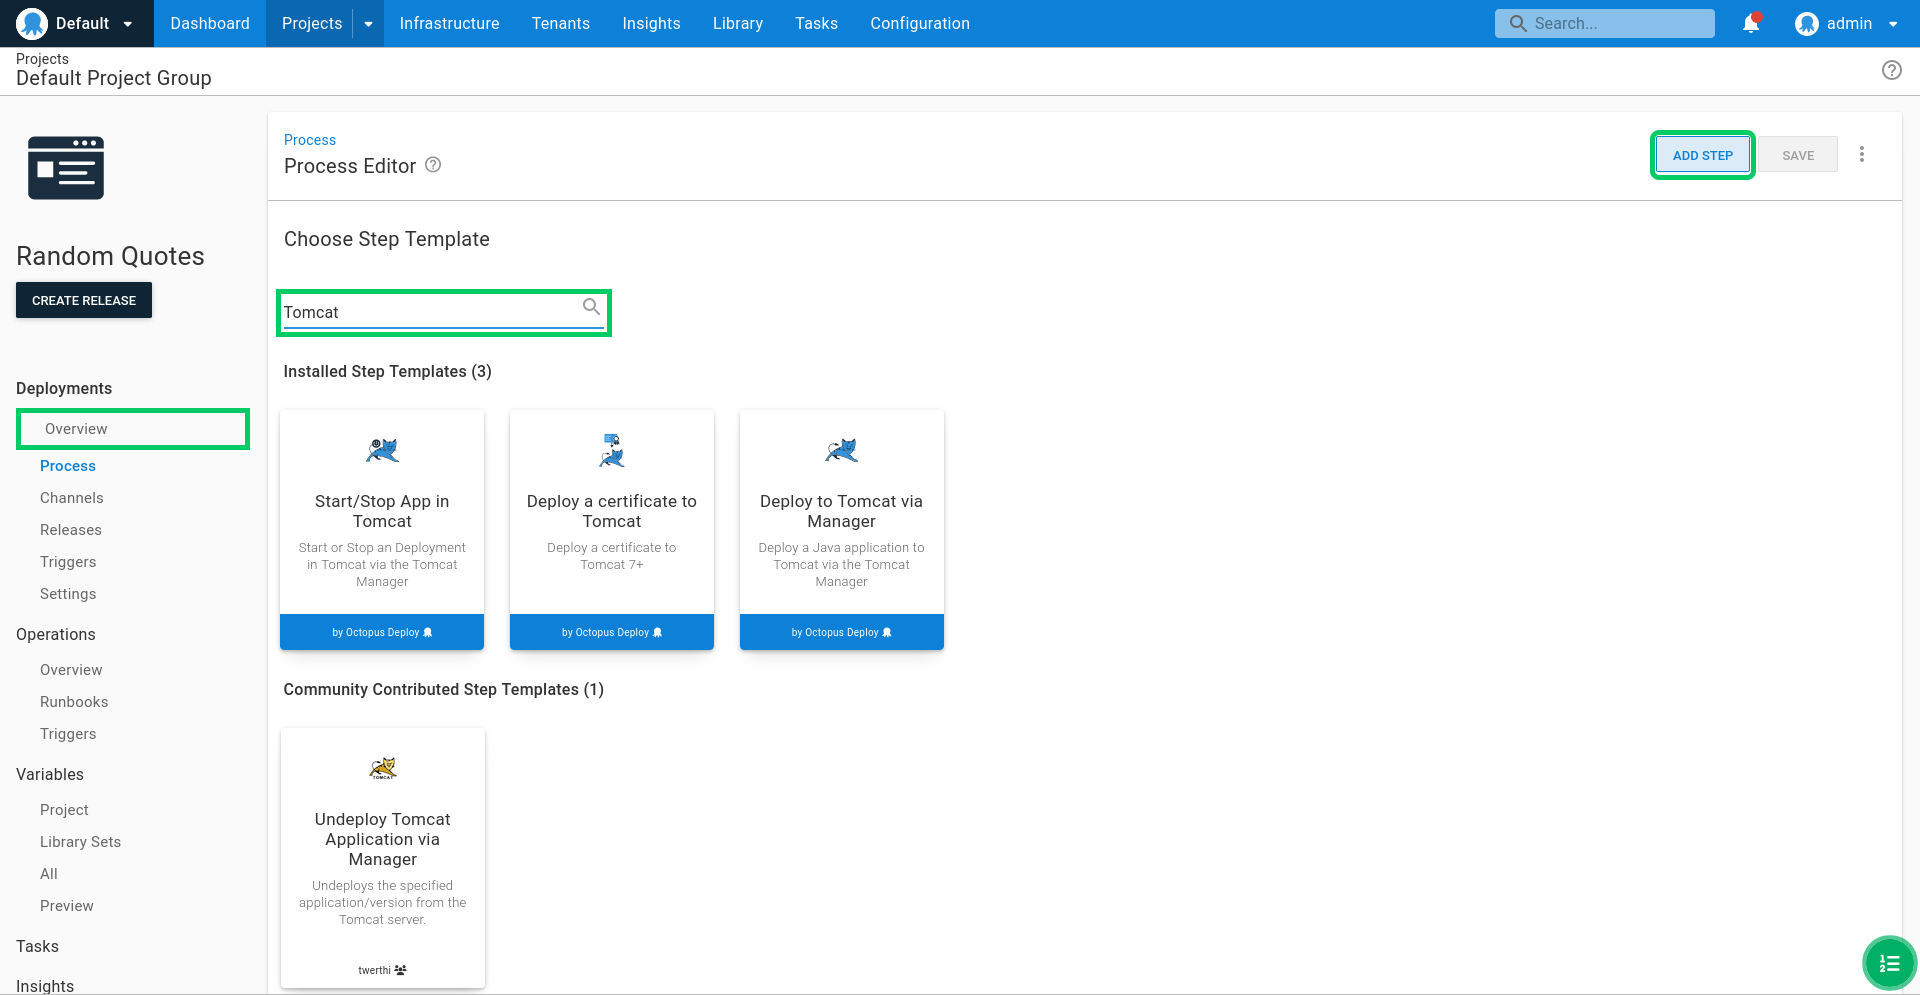Expand the Projects menu dropdown arrow
The height and width of the screenshot is (995, 1920).
point(368,24)
